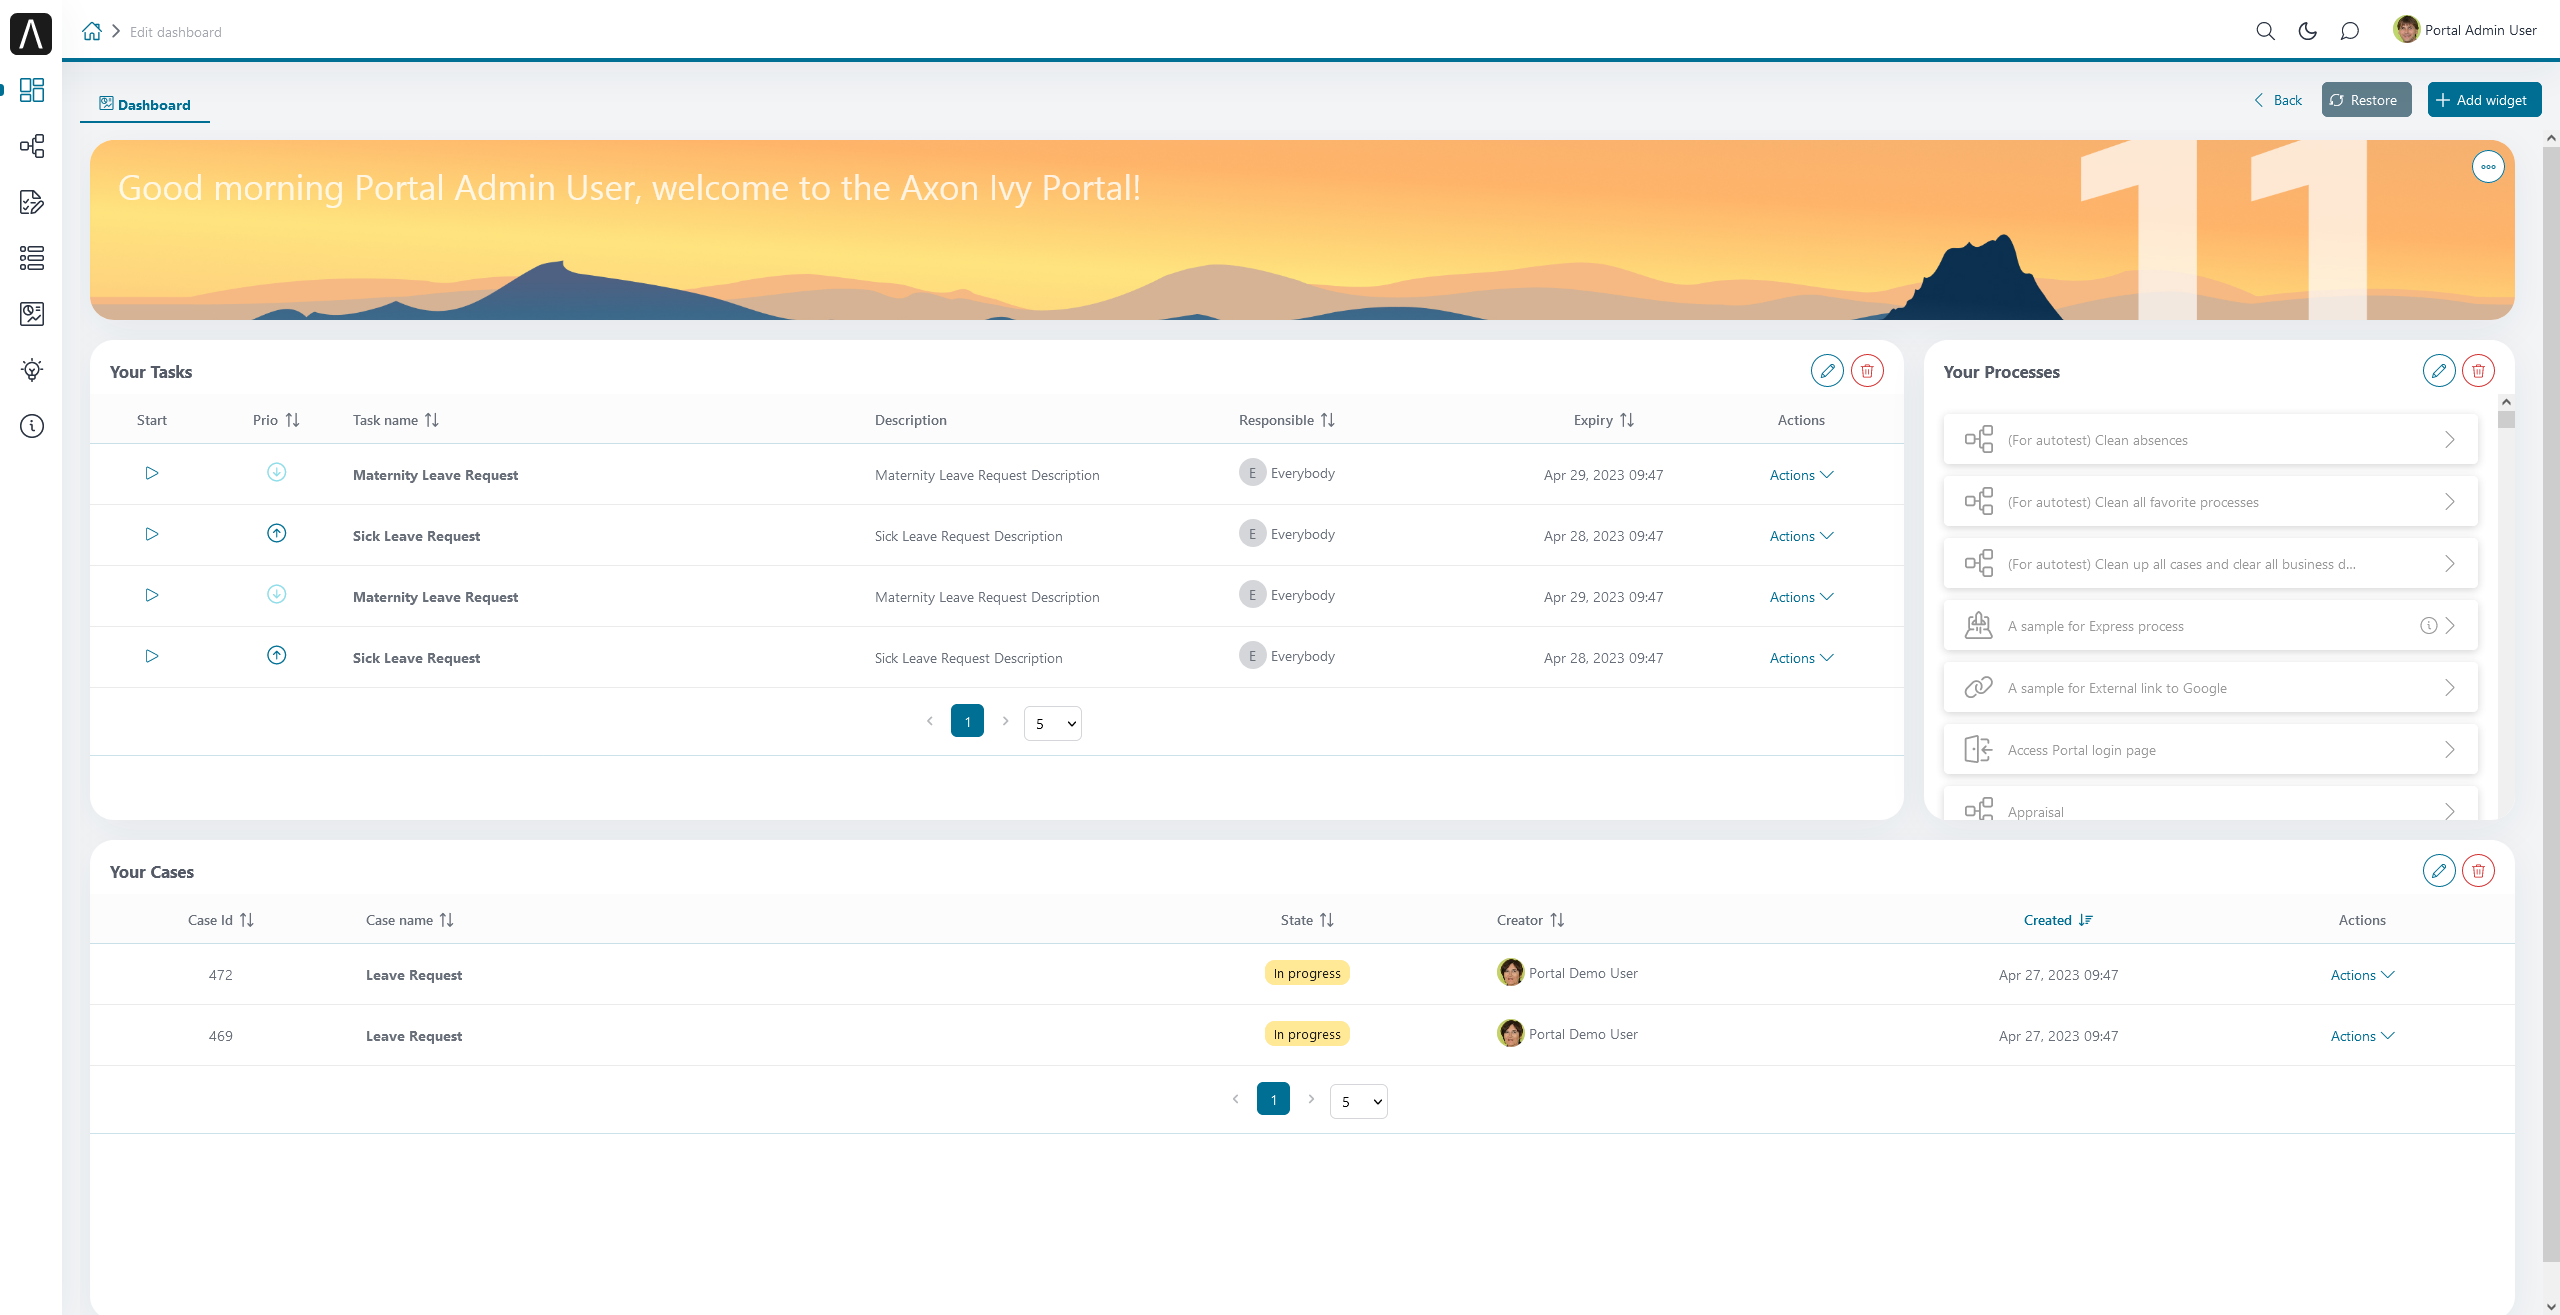This screenshot has height=1315, width=2560.
Task: Open the Dashboard sidebar icon
Action: tap(32, 90)
